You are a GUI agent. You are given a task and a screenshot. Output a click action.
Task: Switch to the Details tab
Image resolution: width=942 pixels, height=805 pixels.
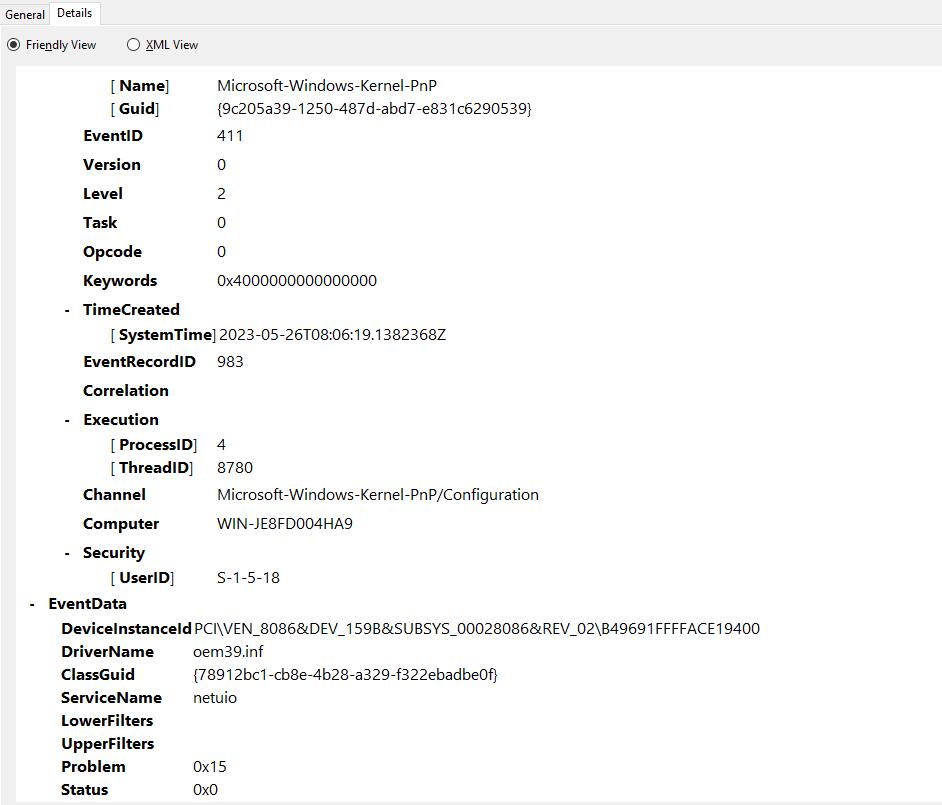click(x=74, y=14)
